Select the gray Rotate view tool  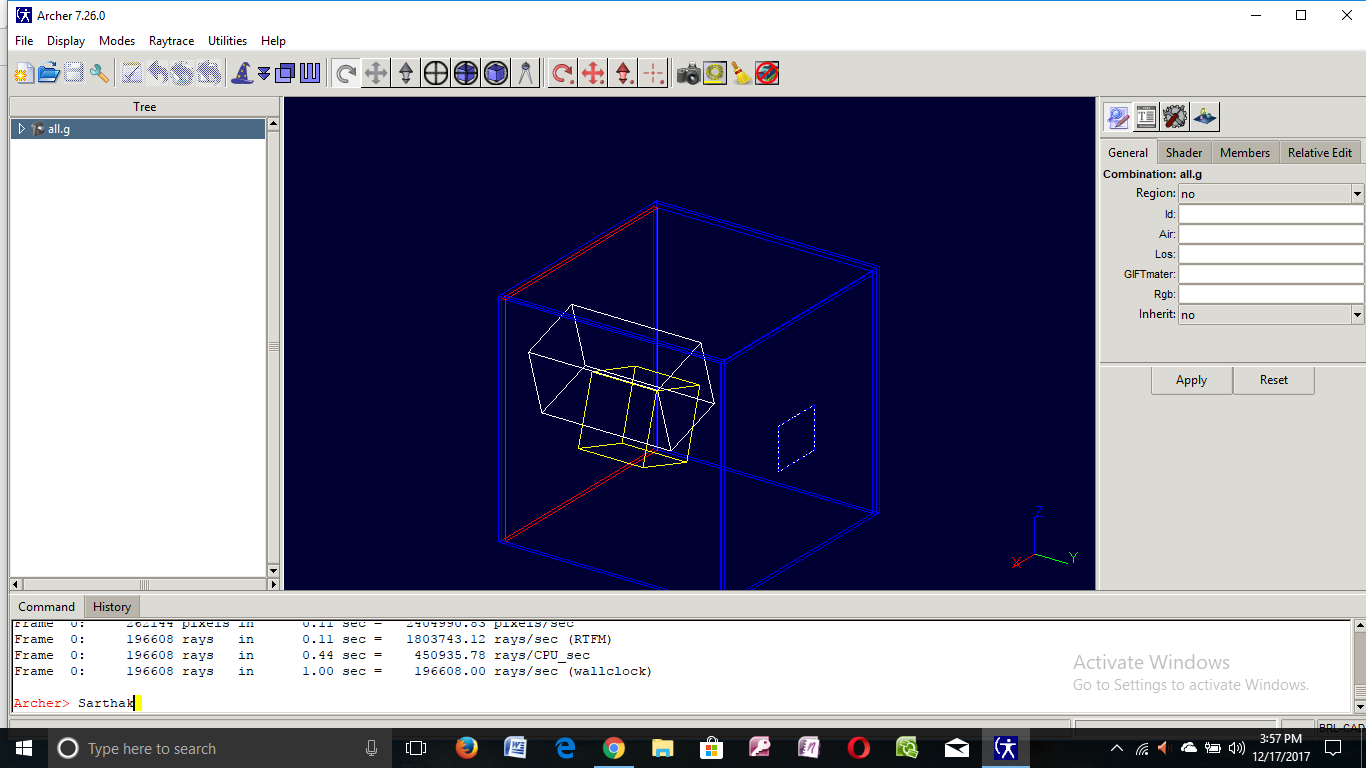tap(346, 73)
